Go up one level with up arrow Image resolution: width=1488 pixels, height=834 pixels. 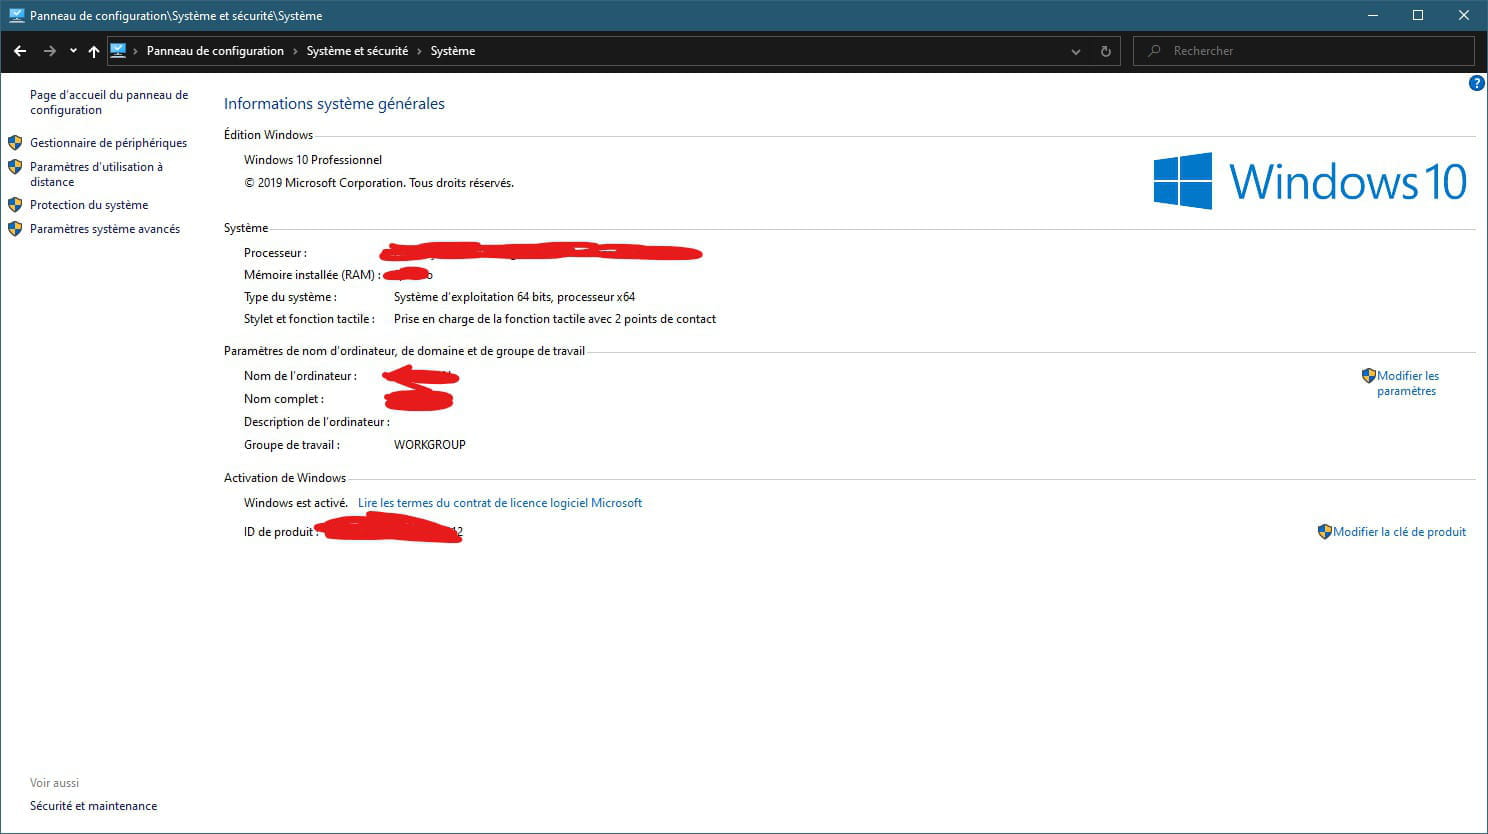tap(94, 51)
